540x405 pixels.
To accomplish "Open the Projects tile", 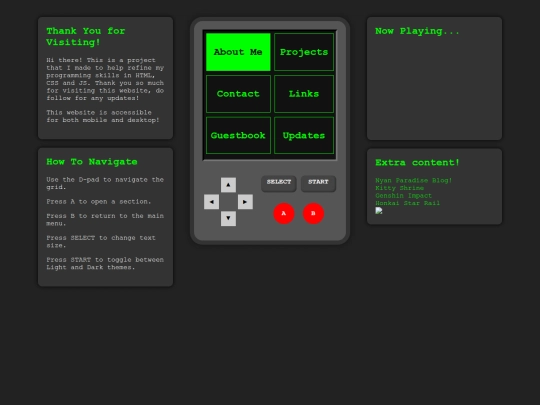I will 304,52.
